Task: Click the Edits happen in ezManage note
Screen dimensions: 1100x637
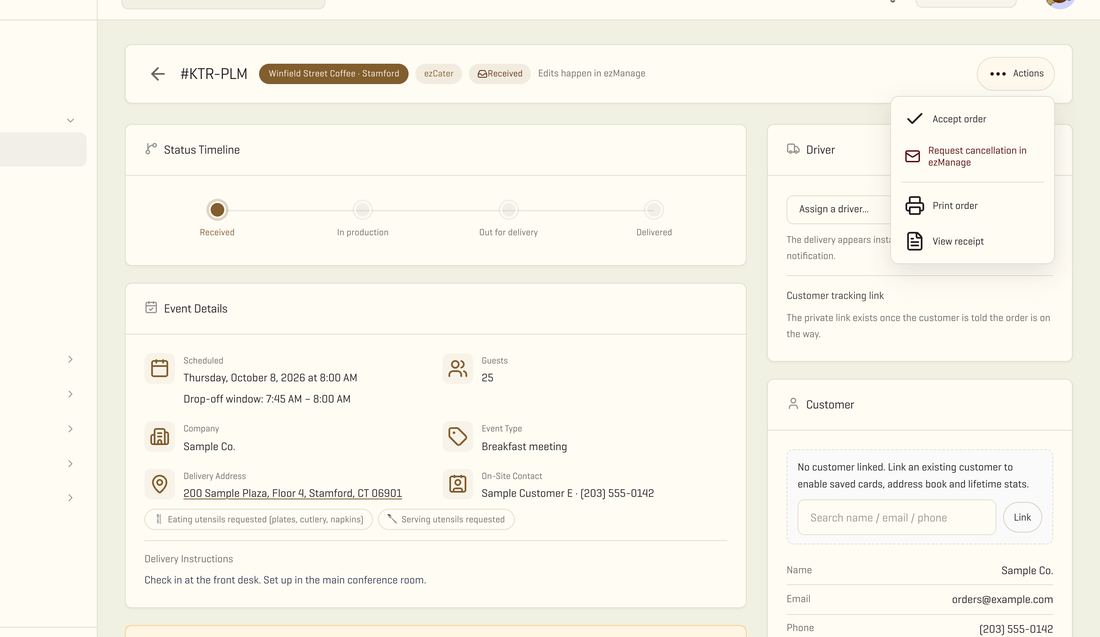Action: pyautogui.click(x=591, y=73)
